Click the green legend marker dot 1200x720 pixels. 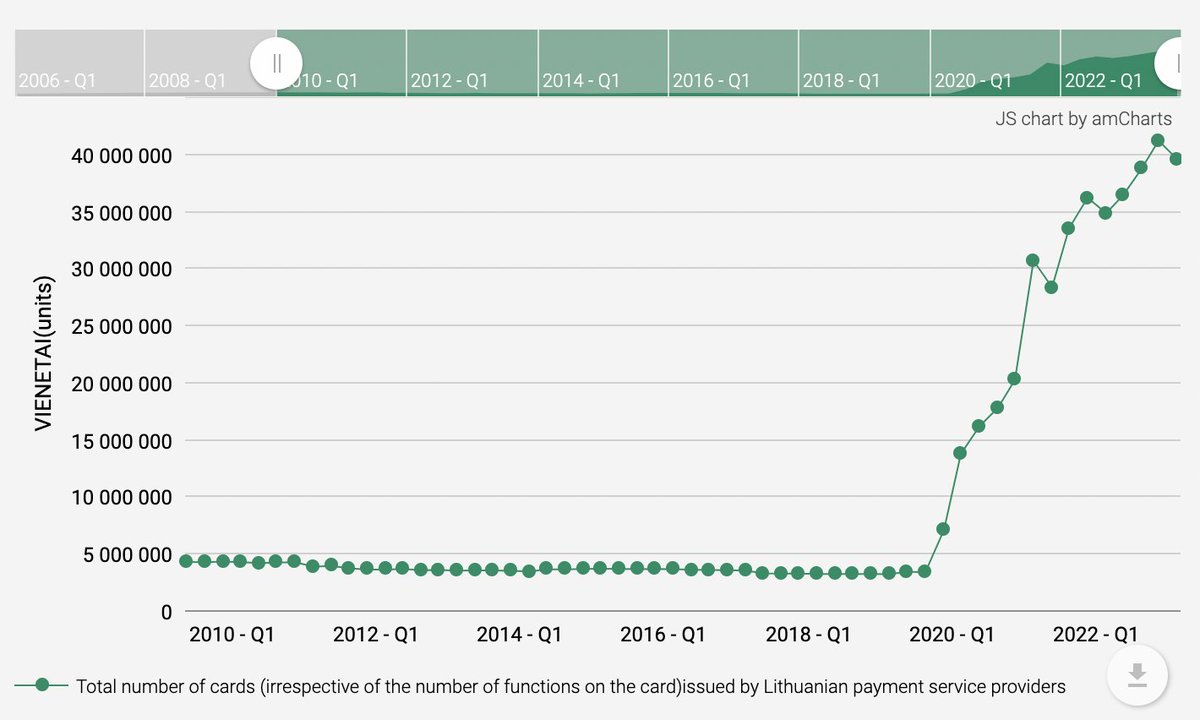pos(42,686)
